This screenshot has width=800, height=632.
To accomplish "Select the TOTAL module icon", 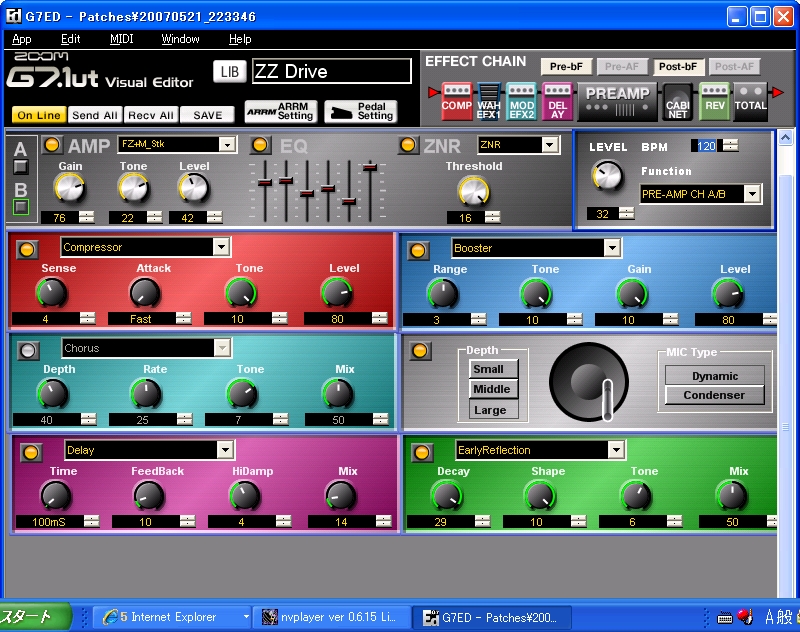I will tap(750, 101).
